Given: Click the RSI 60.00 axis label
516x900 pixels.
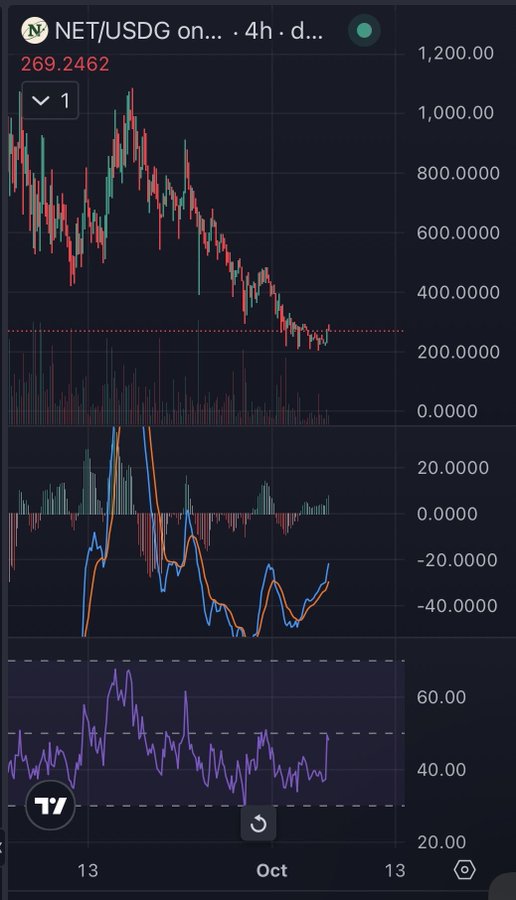Looking at the screenshot, I should point(441,697).
